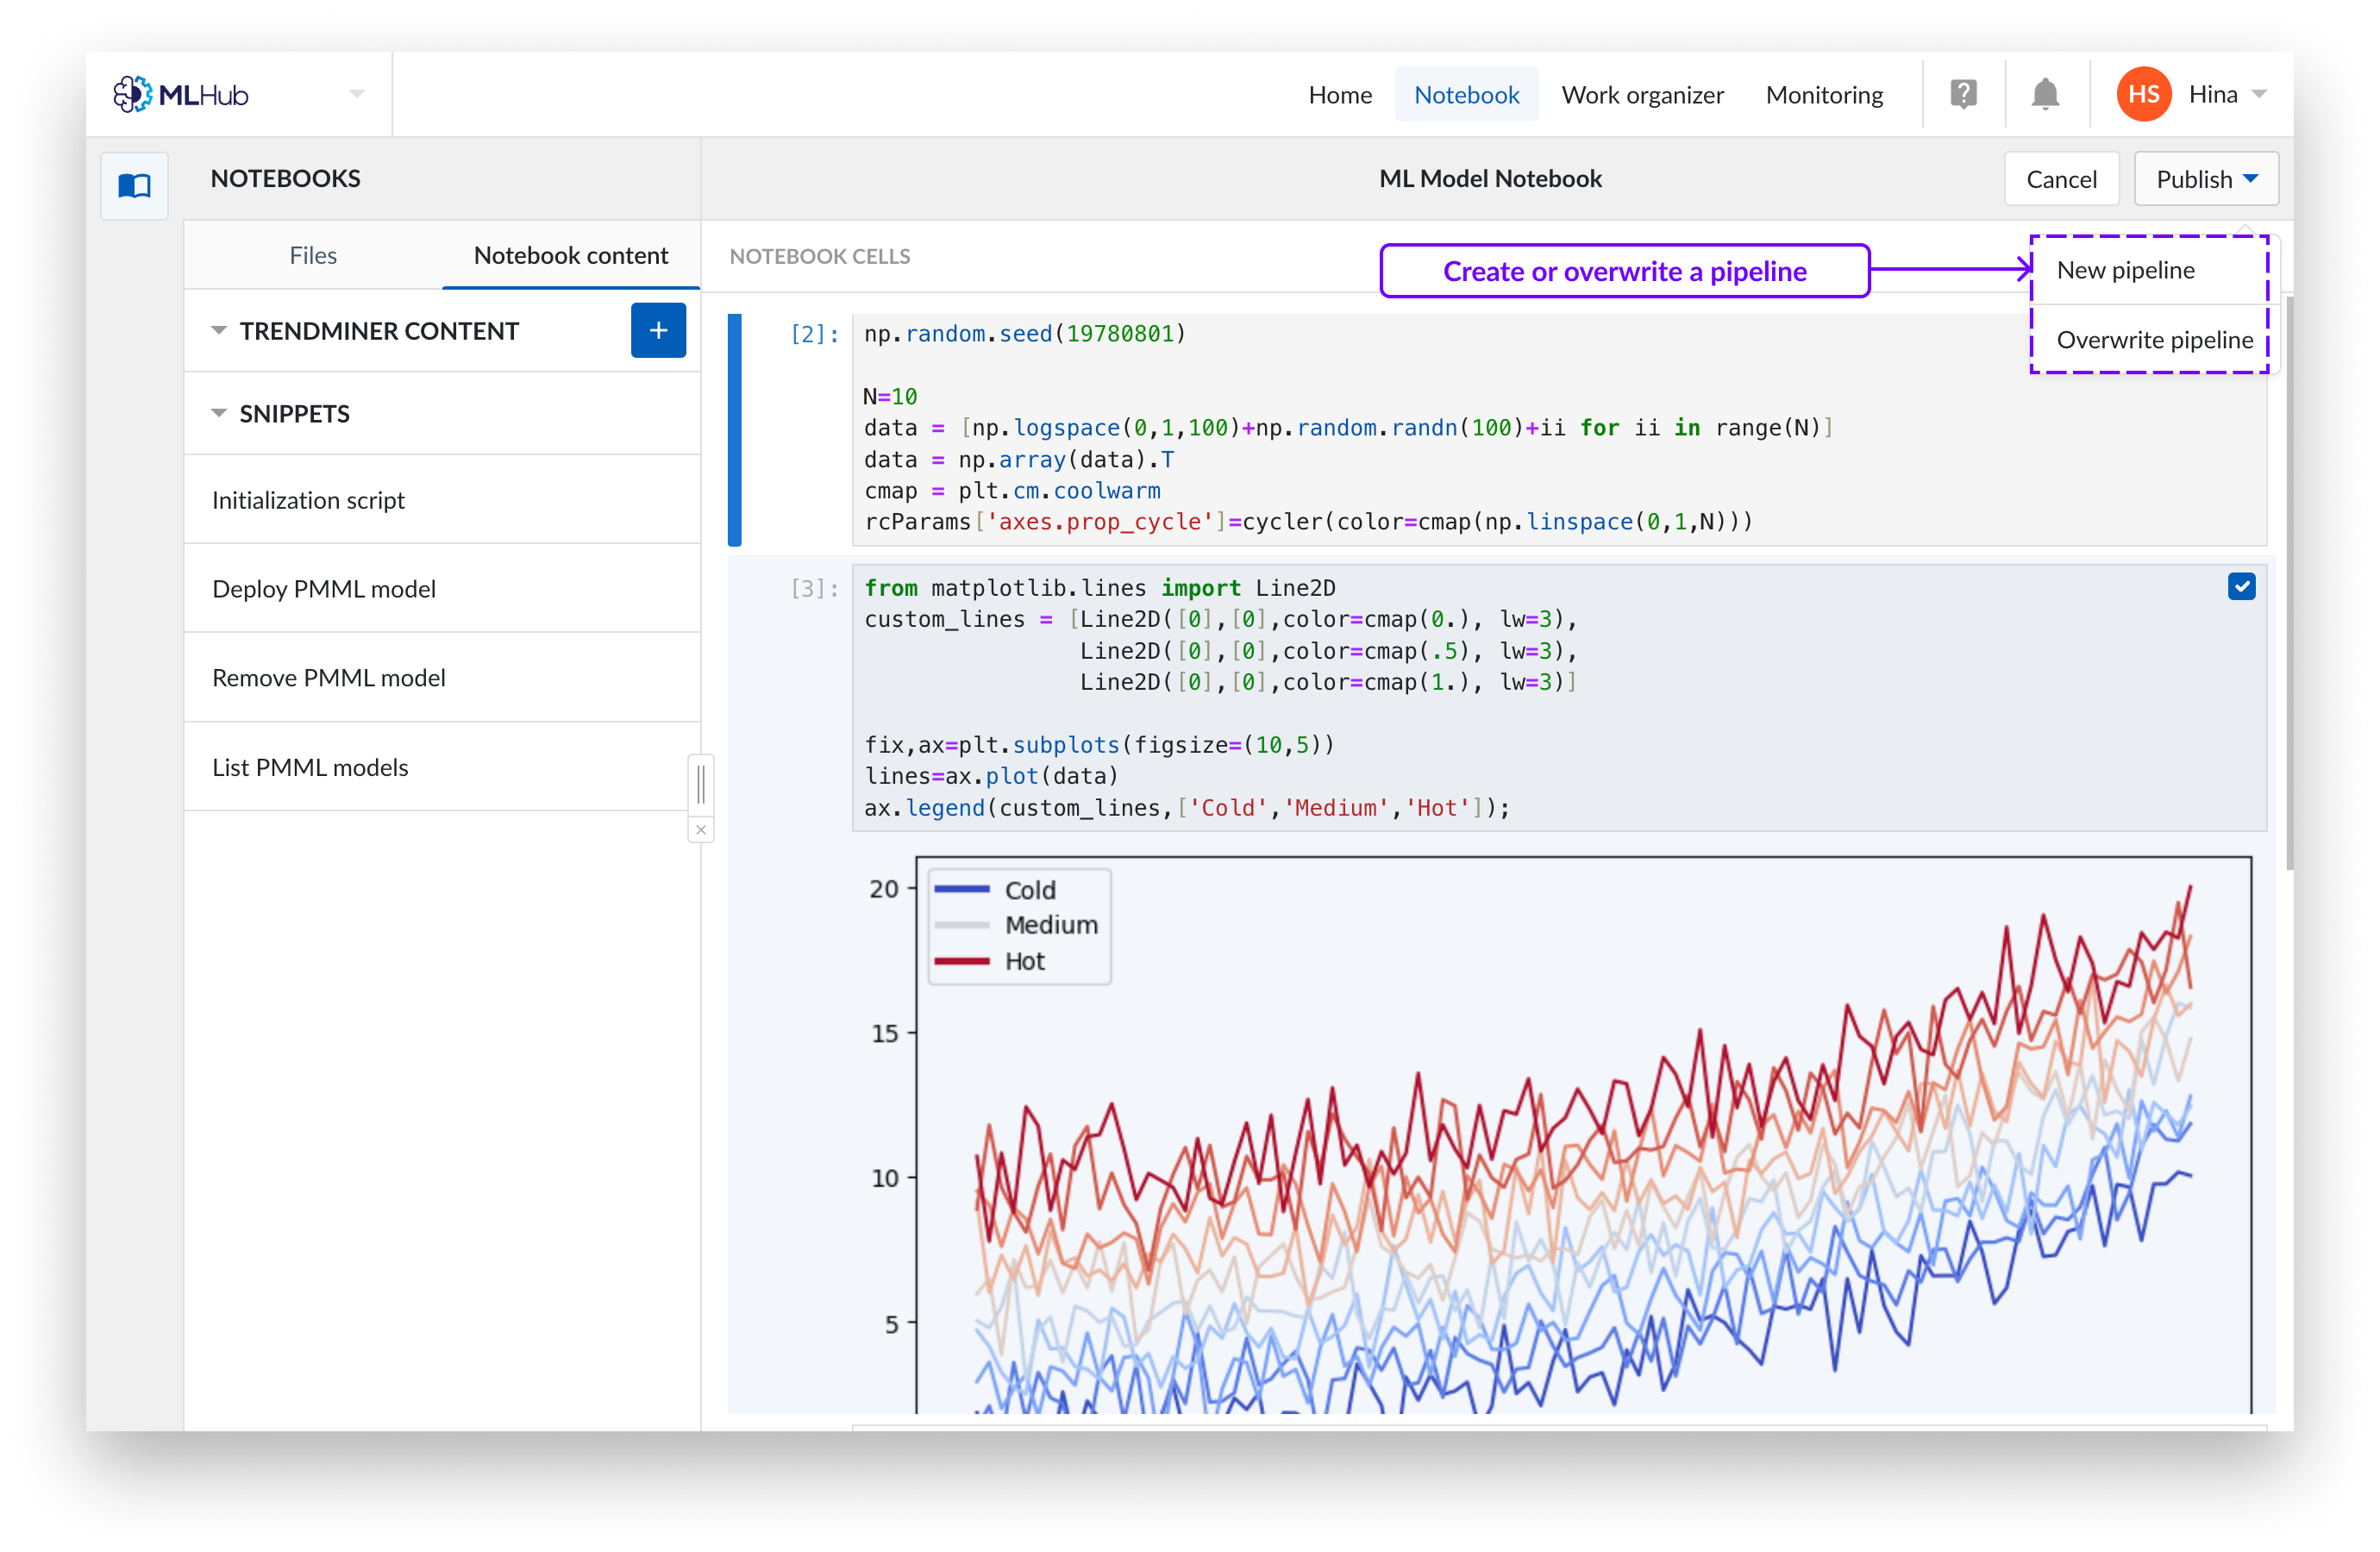2380x1552 pixels.
Task: Click the HS user avatar
Action: (x=2143, y=95)
